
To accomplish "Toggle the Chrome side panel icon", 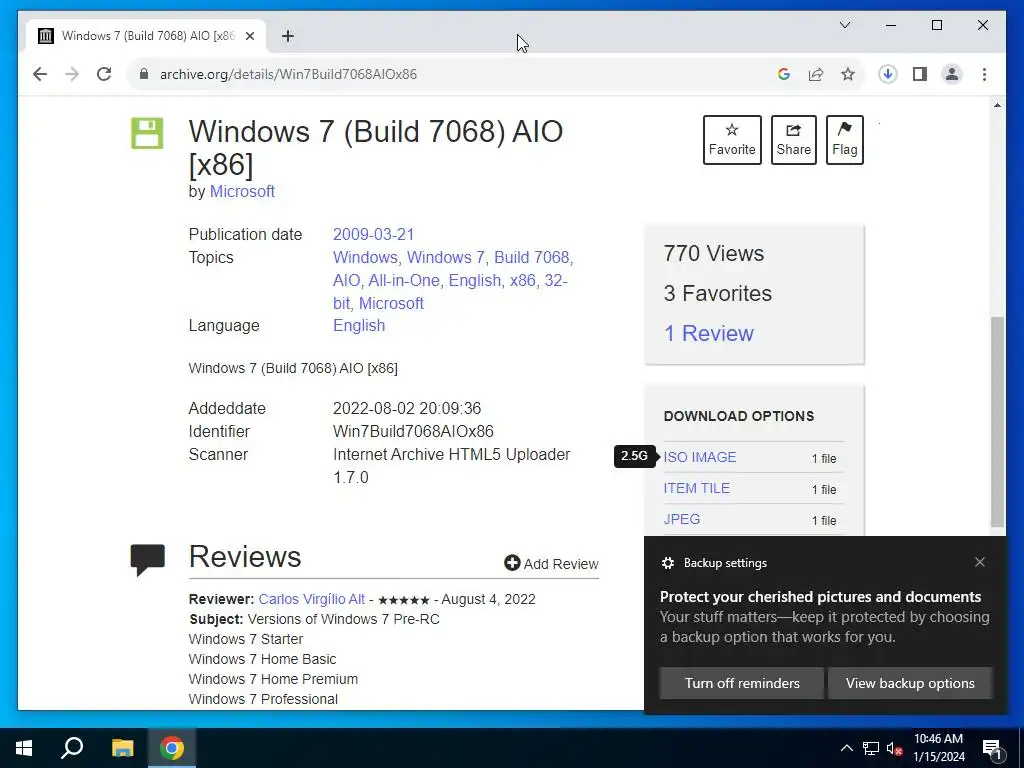I will pos(920,74).
